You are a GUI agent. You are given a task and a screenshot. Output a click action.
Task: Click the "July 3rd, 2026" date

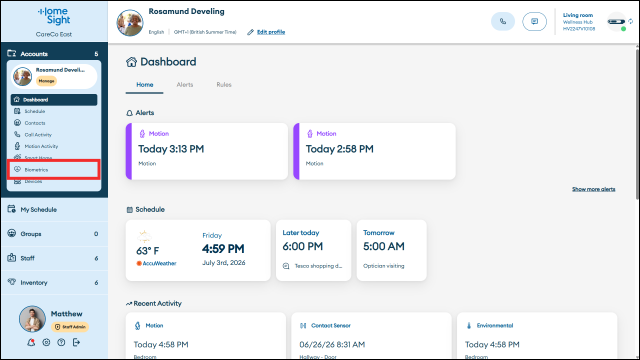pyautogui.click(x=224, y=262)
